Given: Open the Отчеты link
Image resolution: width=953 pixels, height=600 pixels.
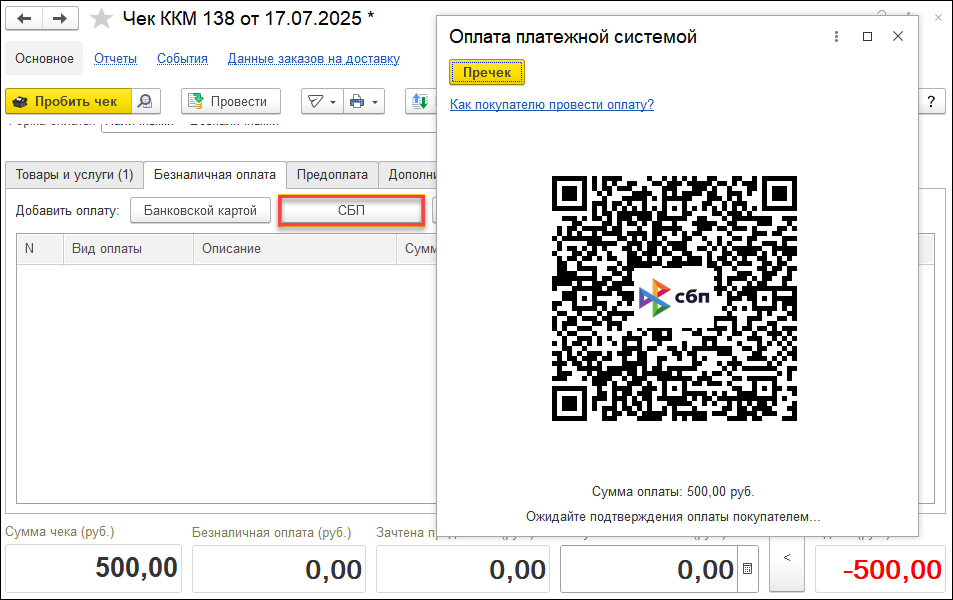Looking at the screenshot, I should (115, 59).
